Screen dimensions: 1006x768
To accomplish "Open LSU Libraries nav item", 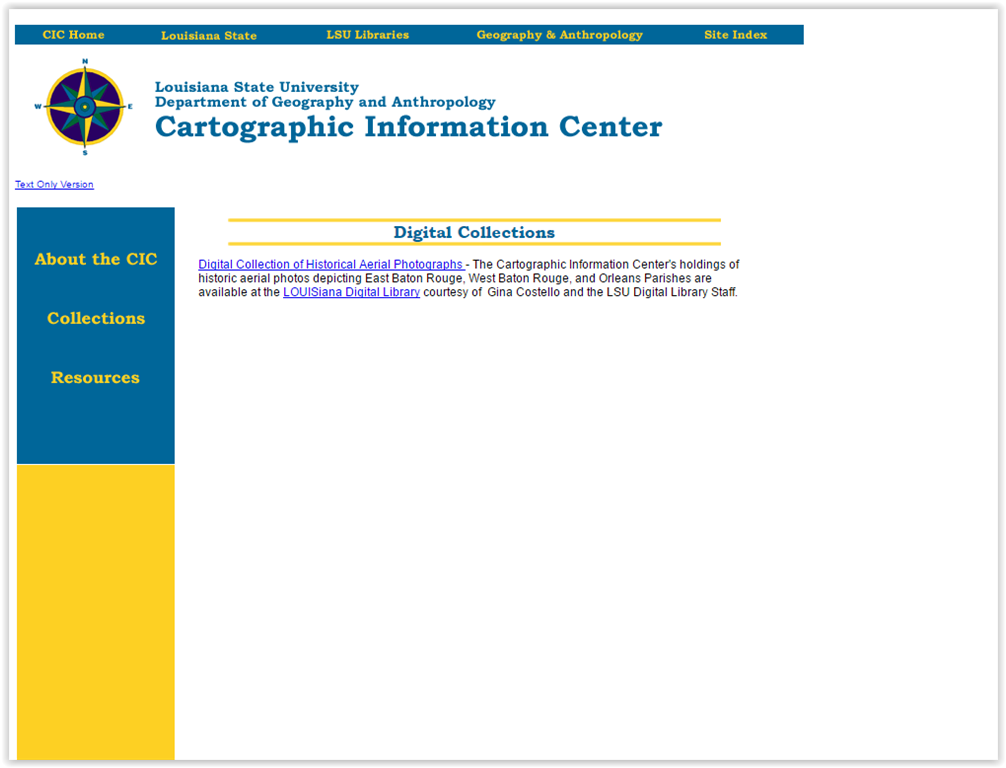I will pyautogui.click(x=368, y=35).
